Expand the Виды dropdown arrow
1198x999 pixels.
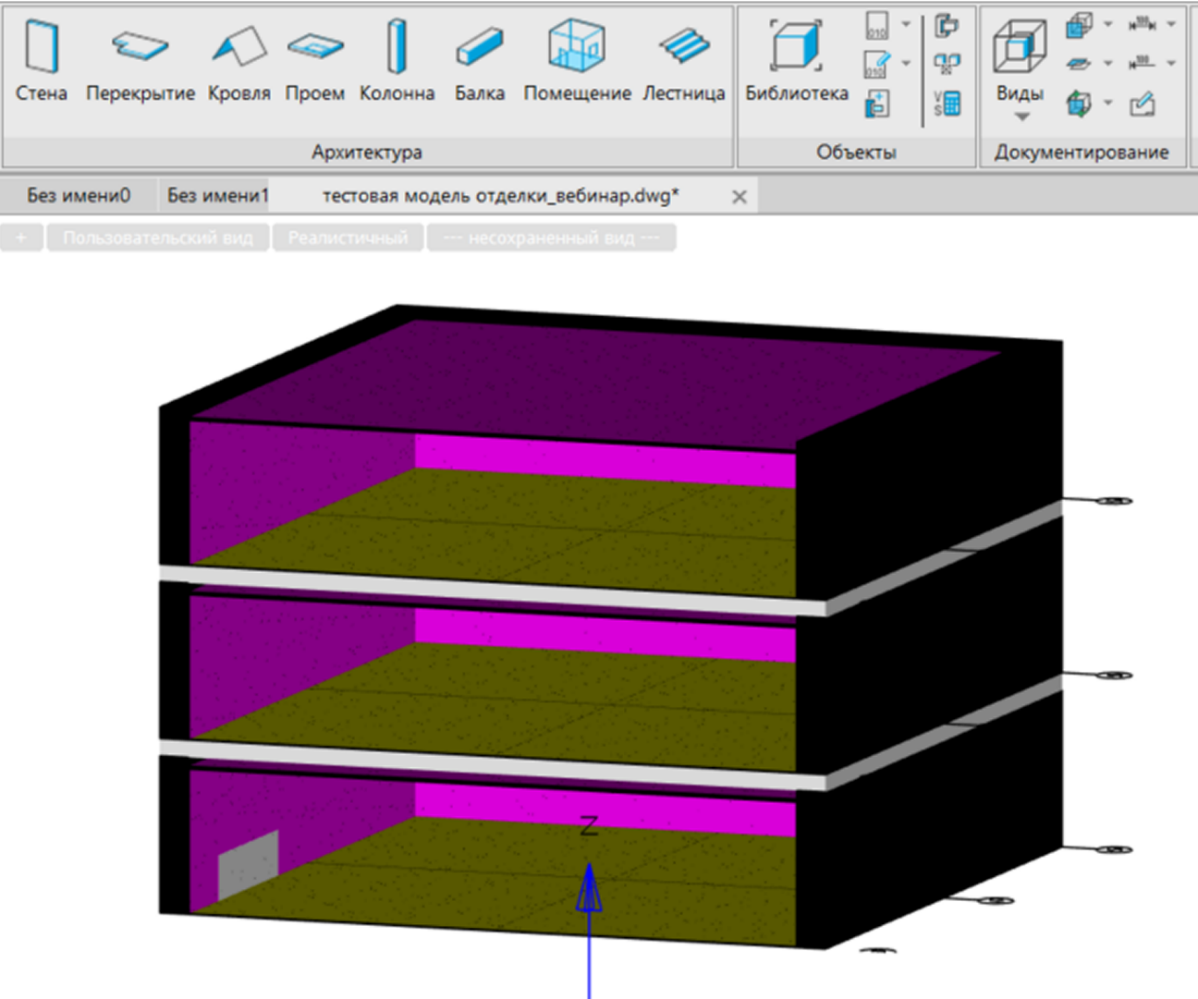1022,117
